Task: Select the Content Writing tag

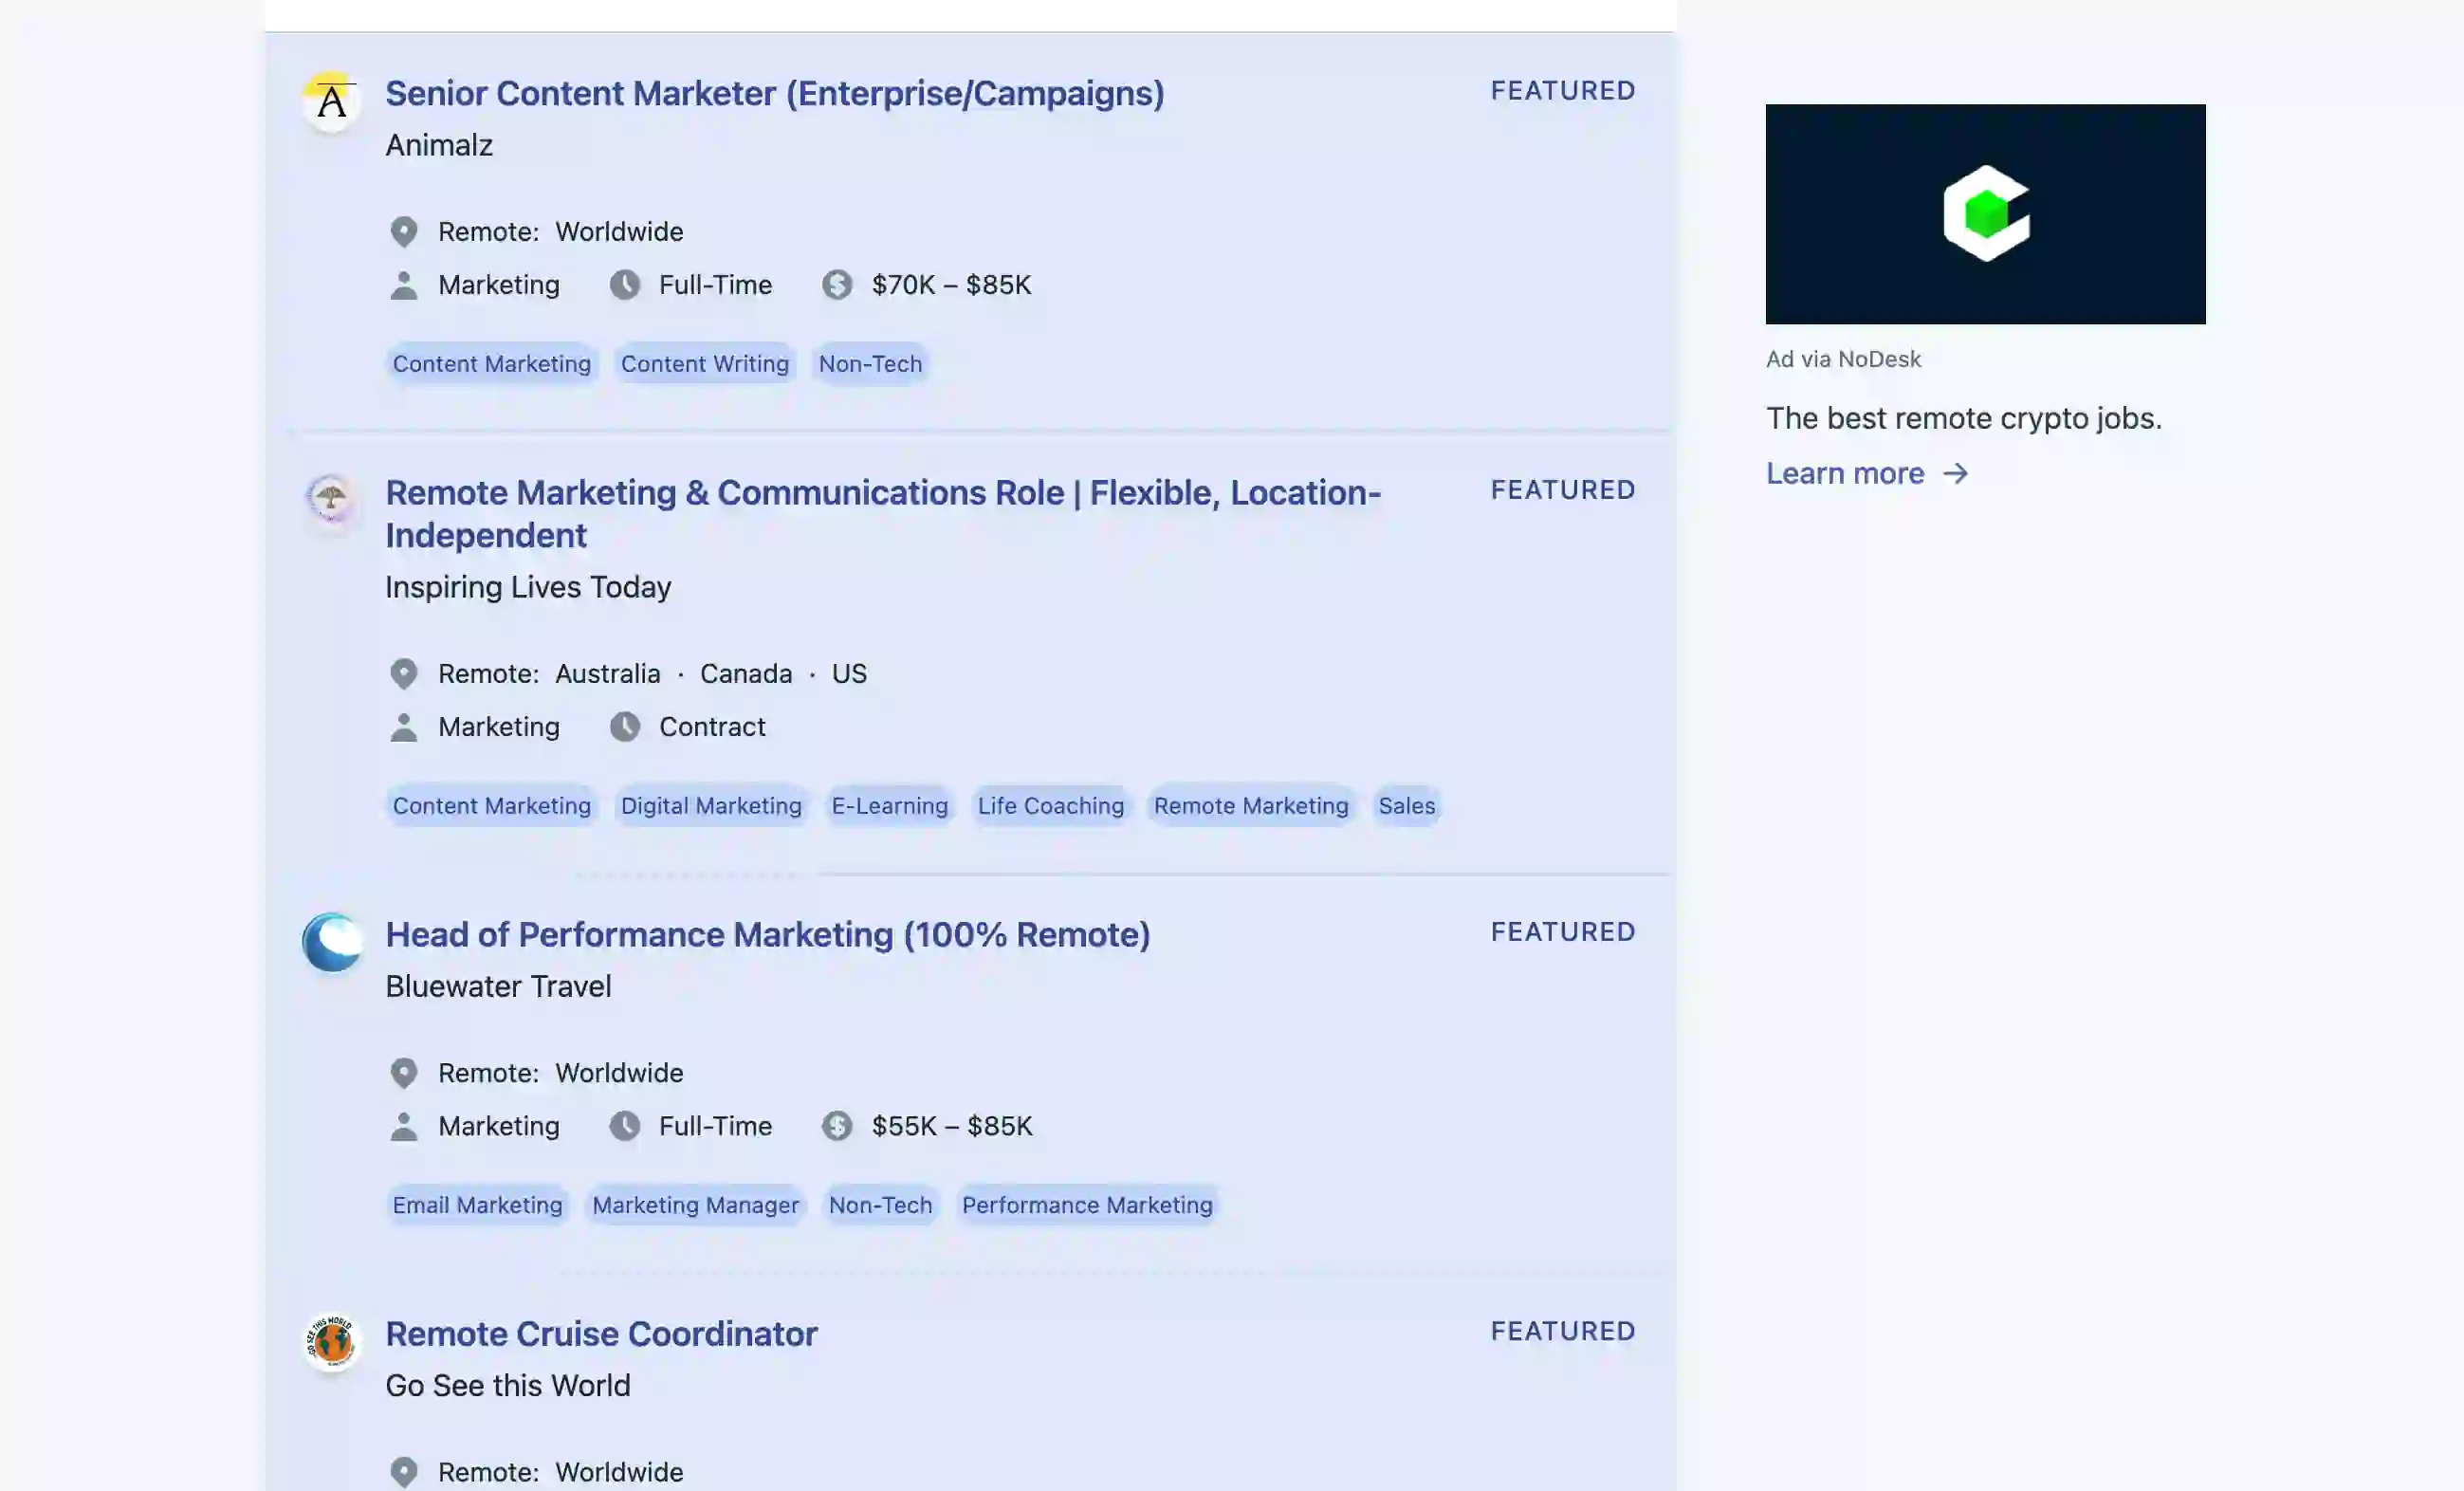Action: tap(704, 363)
